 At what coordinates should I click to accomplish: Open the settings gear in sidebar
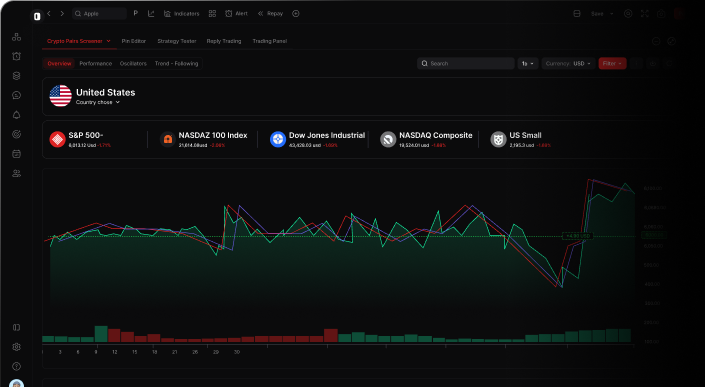[17, 347]
